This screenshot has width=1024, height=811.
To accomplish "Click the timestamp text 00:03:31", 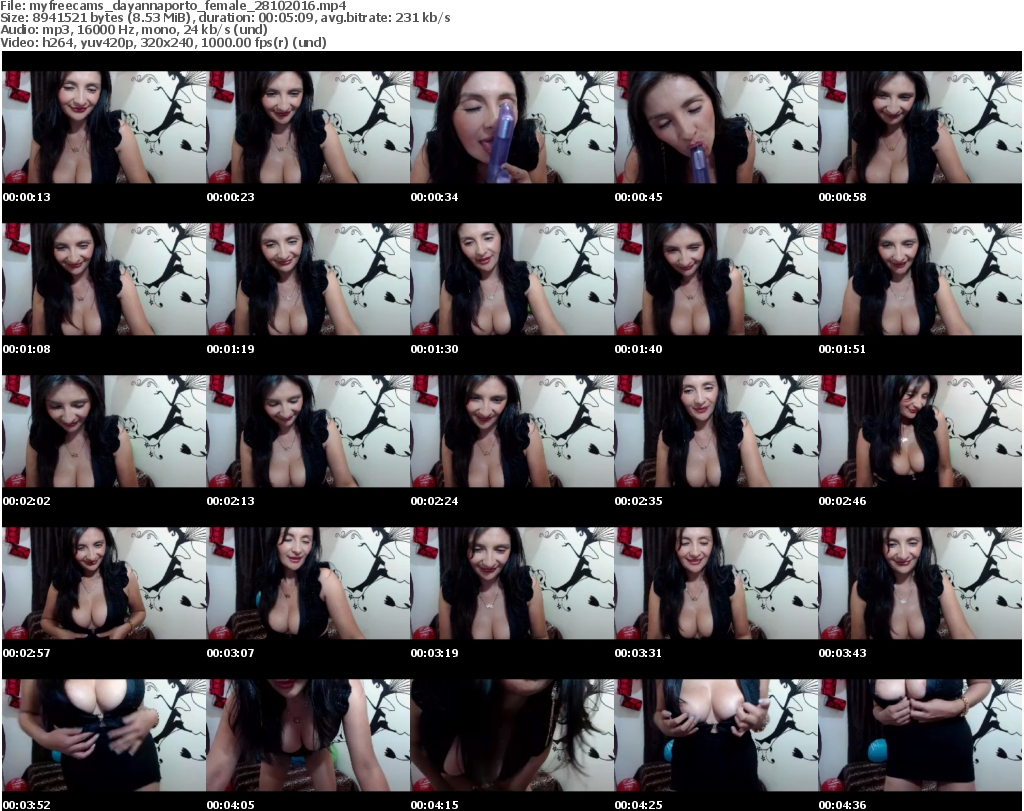I will click(x=639, y=653).
